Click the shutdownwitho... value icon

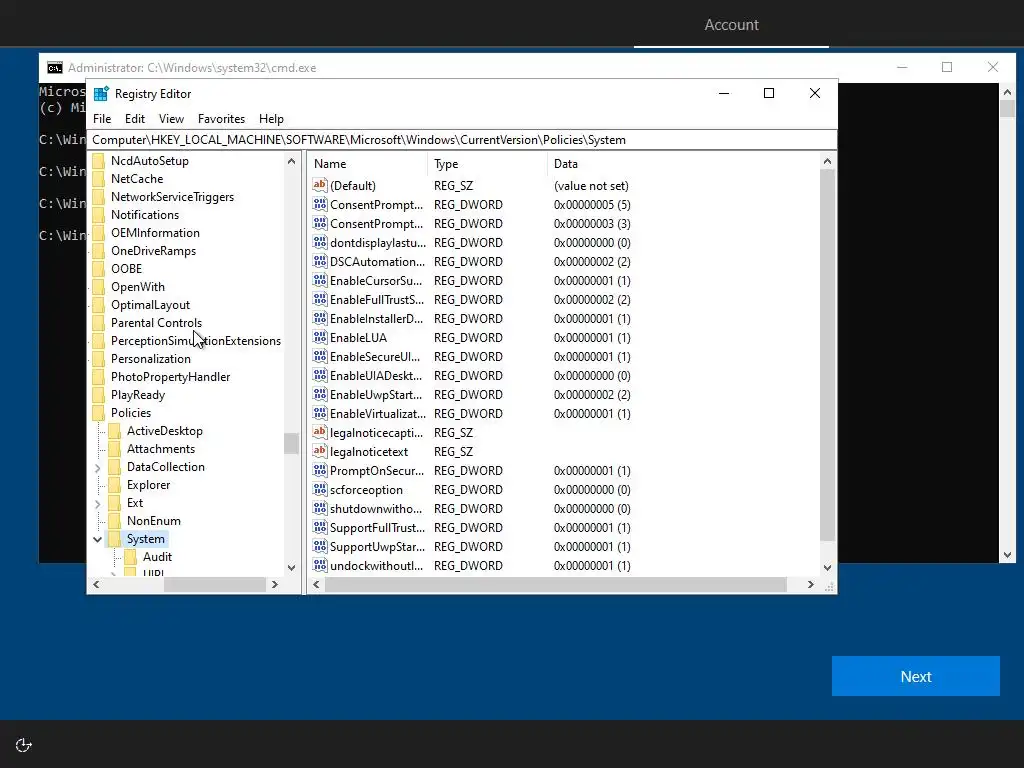[319, 508]
